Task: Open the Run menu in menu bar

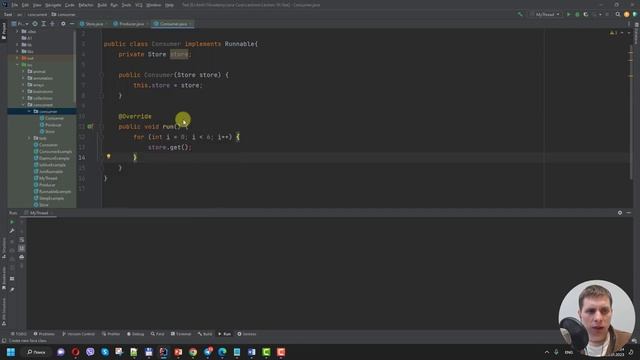Action: (x=114, y=5)
